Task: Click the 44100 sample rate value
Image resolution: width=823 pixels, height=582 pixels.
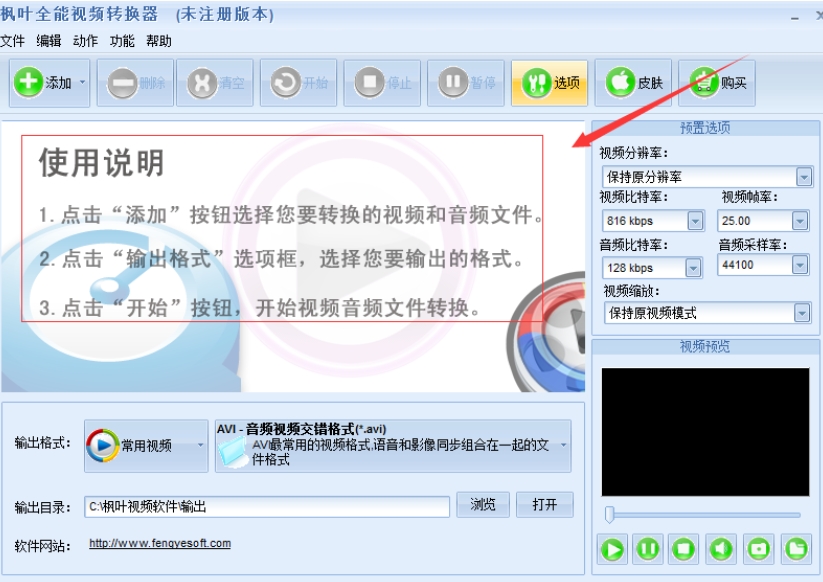Action: point(737,265)
